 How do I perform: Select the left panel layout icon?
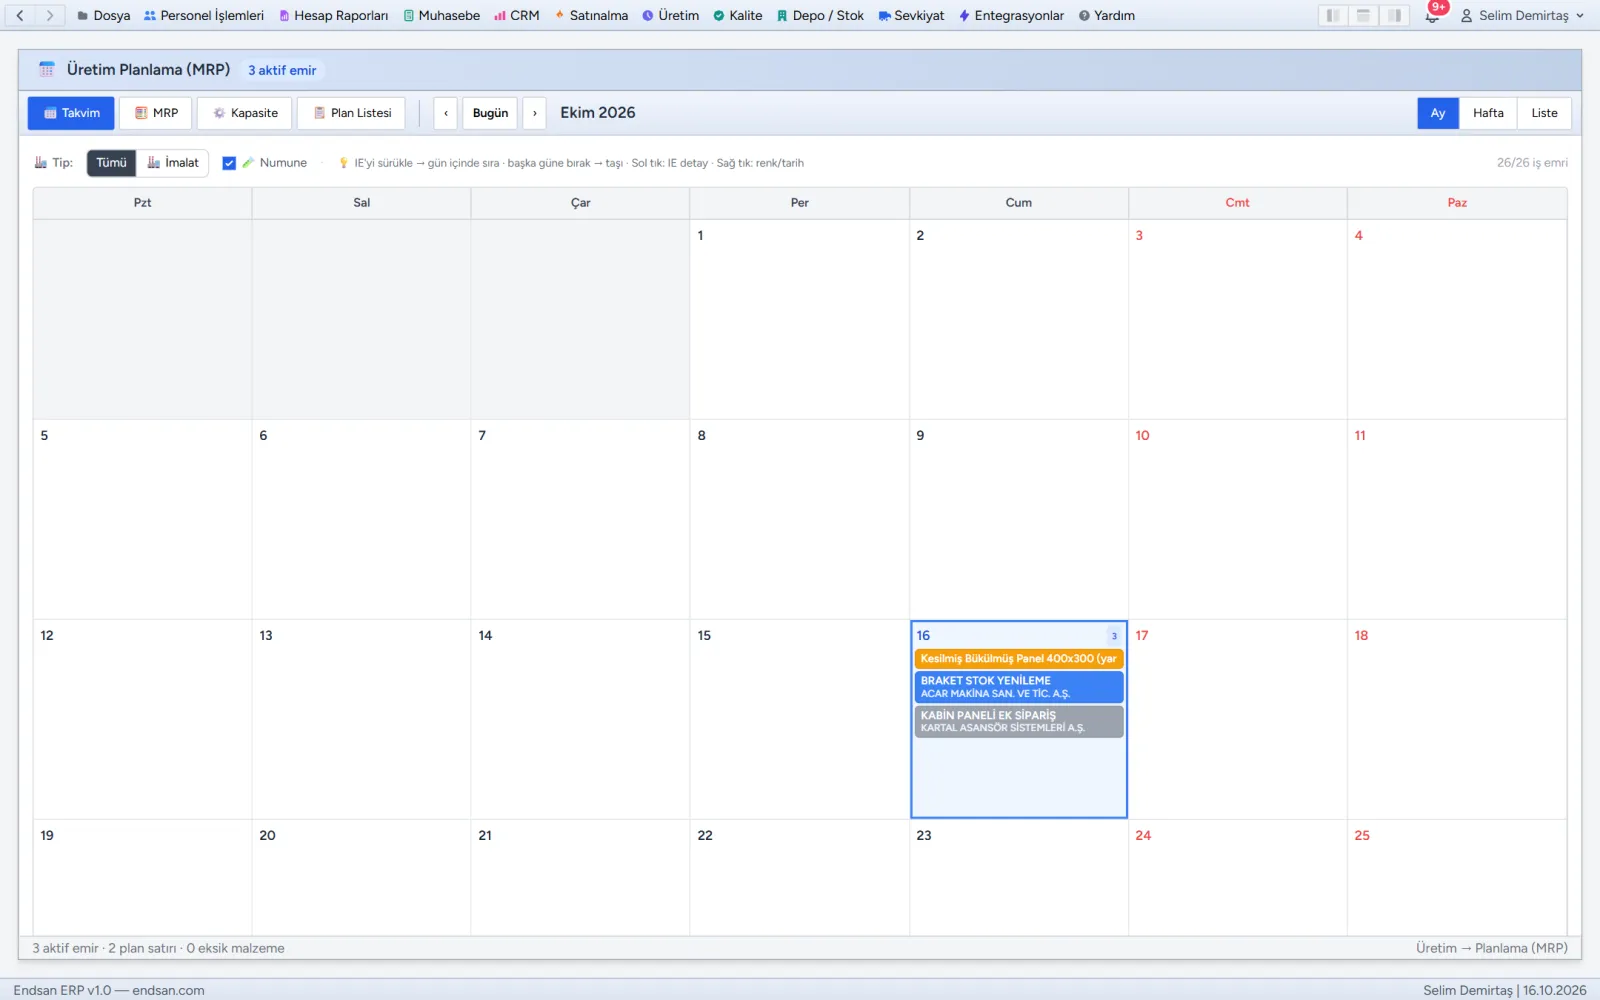(1332, 15)
